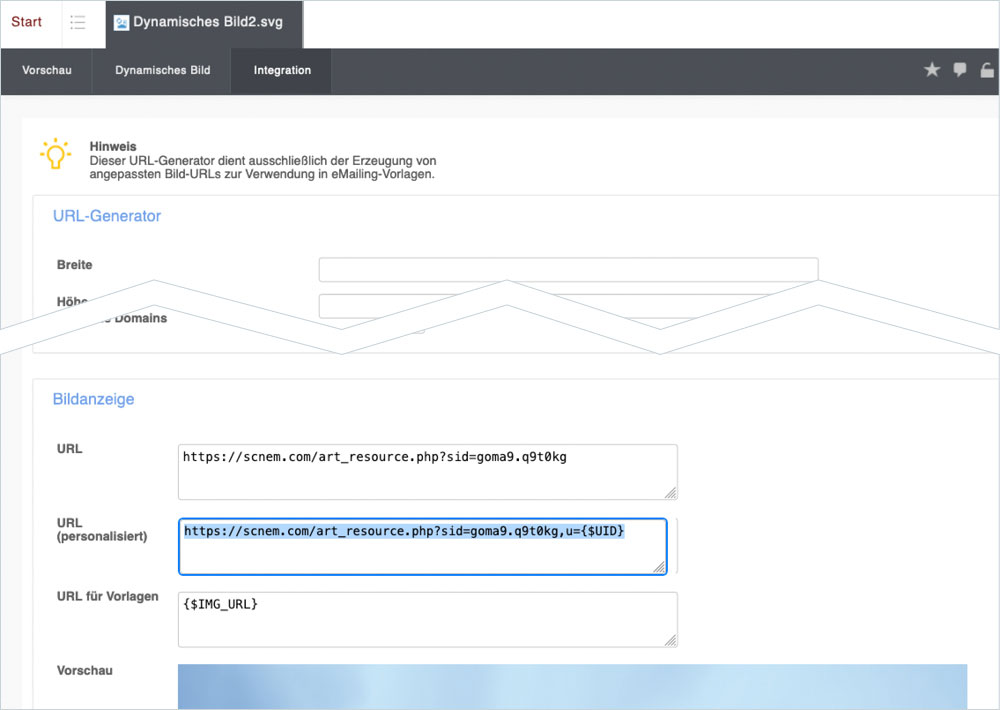Switch to the Vorschau tab
This screenshot has width=1000, height=710.
47,71
